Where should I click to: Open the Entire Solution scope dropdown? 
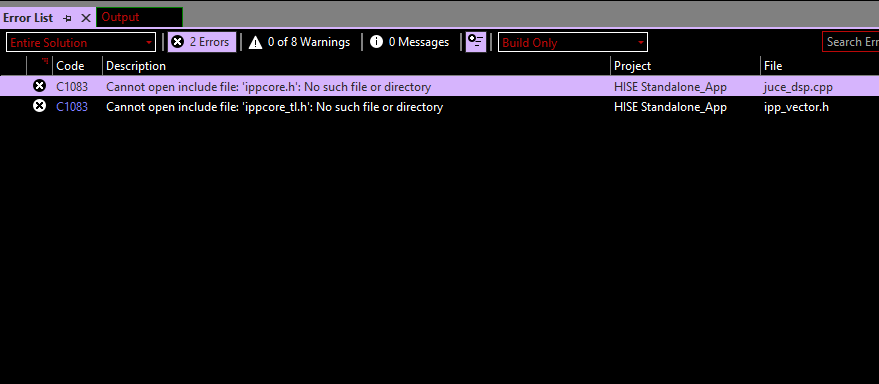[81, 43]
